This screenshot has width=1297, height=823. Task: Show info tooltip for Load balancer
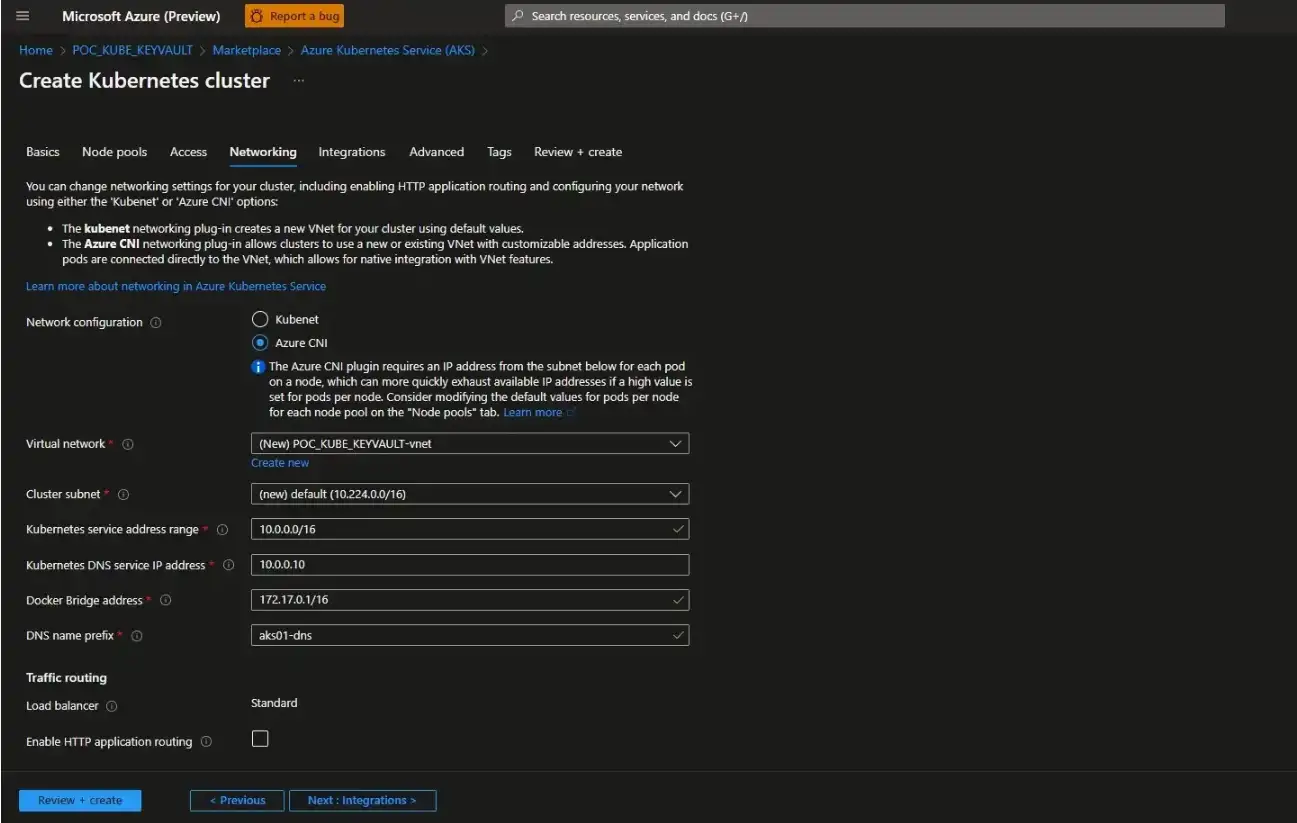[112, 706]
